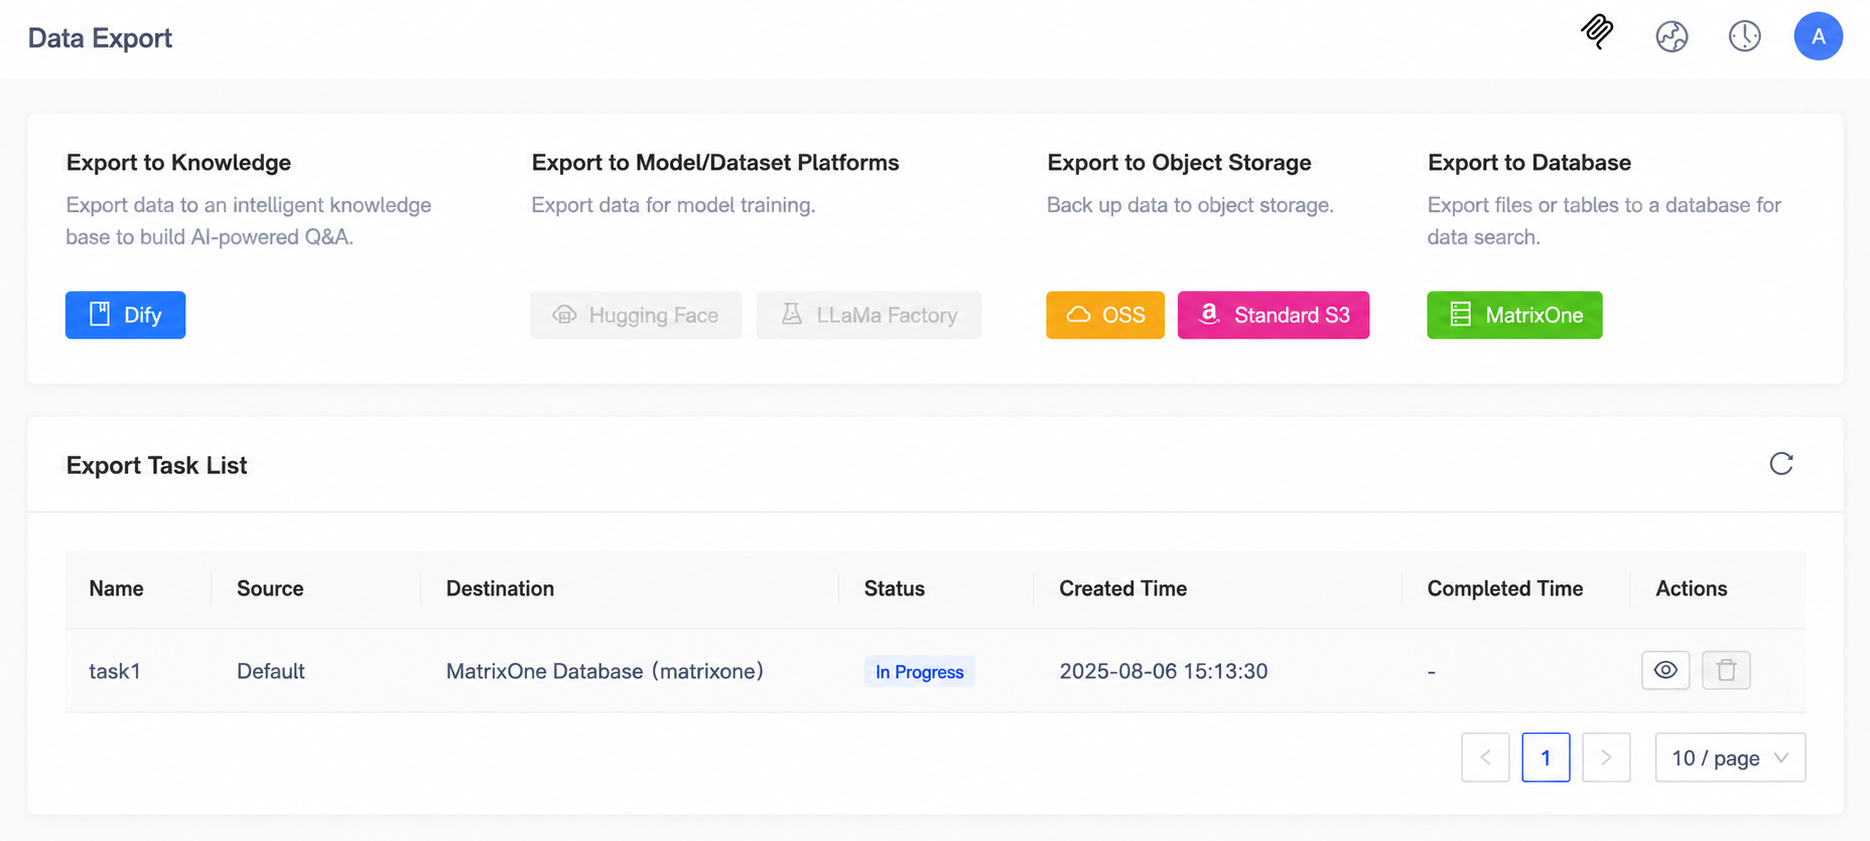View task1 details with eye icon
The image size is (1870, 841).
[x=1666, y=670]
